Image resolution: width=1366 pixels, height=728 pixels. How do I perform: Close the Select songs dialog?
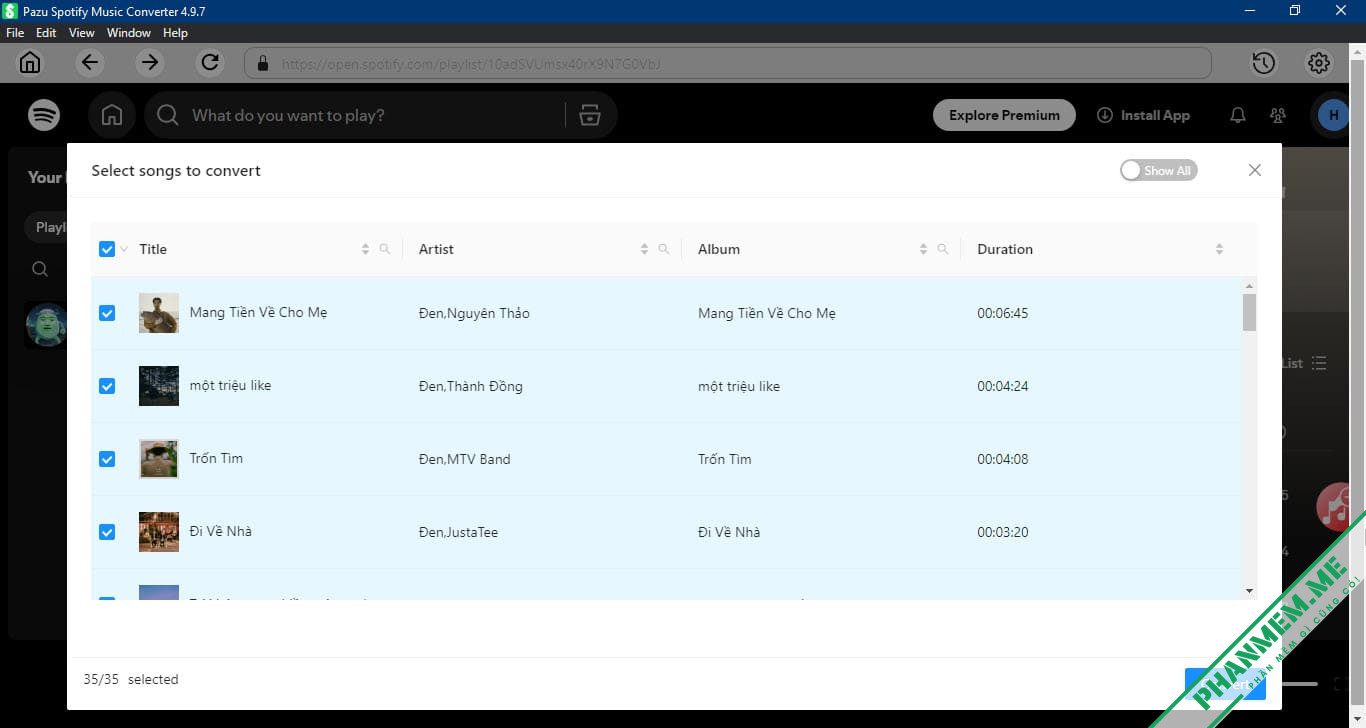point(1255,170)
